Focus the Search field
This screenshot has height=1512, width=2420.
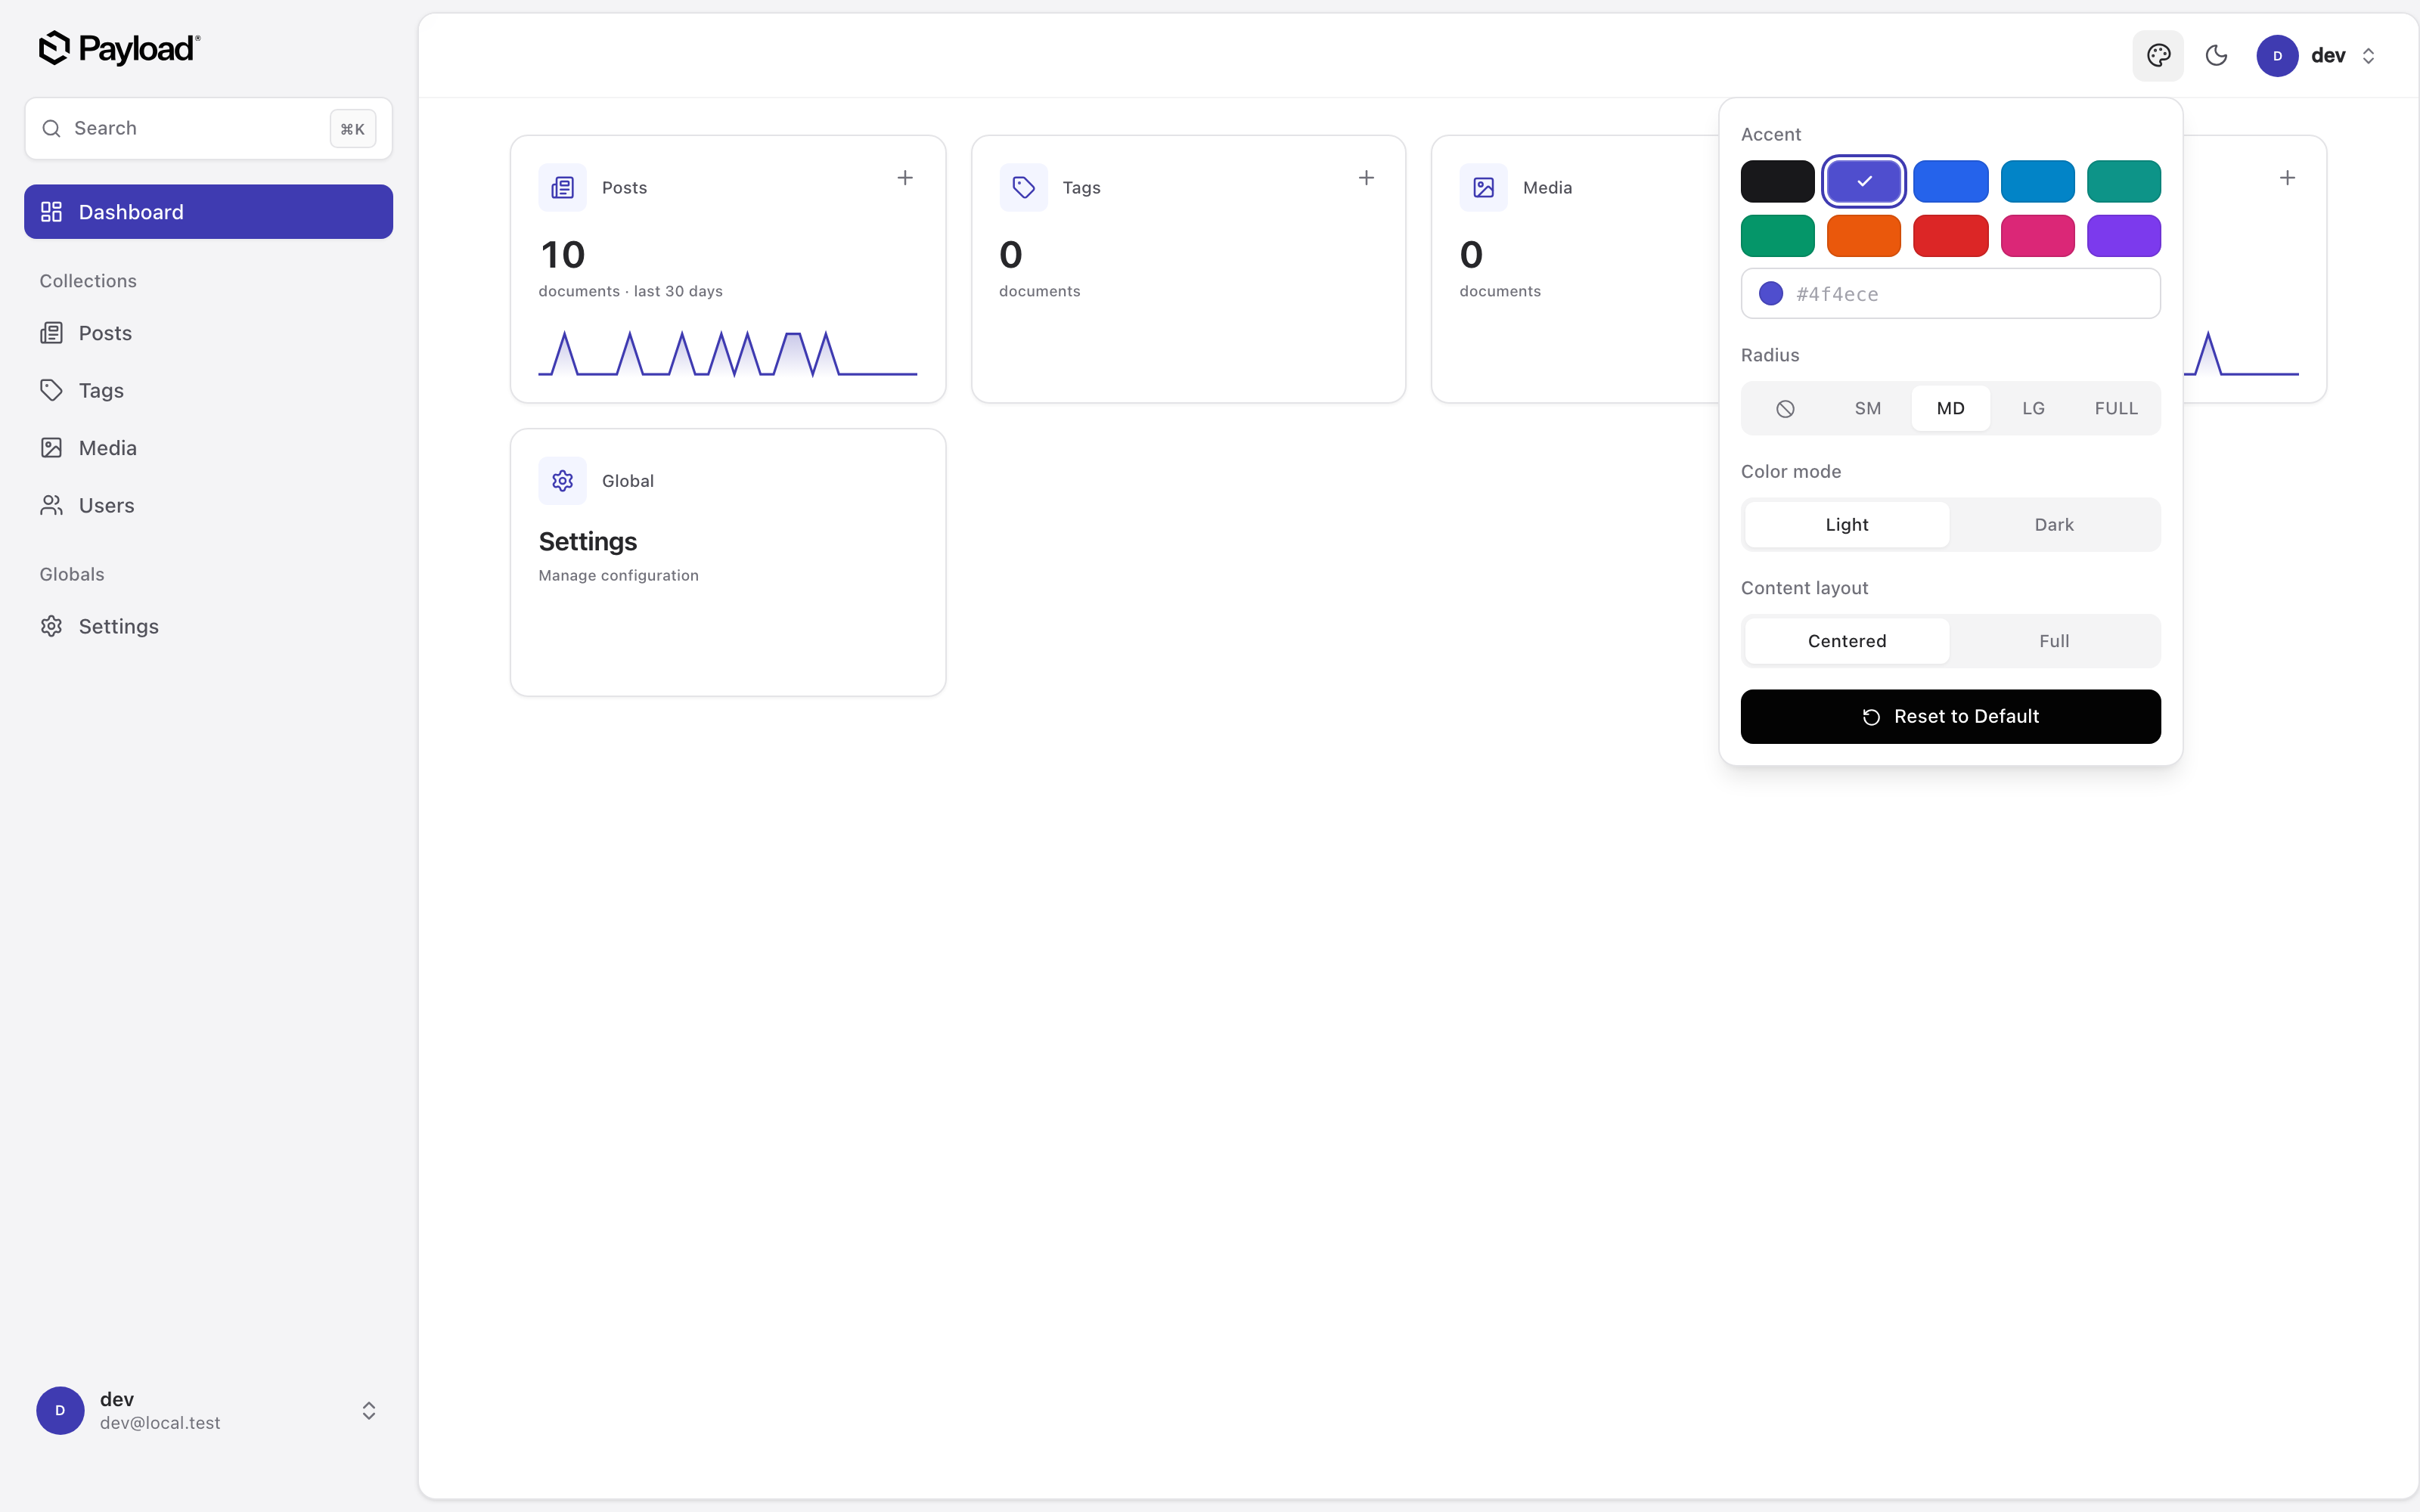(x=208, y=128)
